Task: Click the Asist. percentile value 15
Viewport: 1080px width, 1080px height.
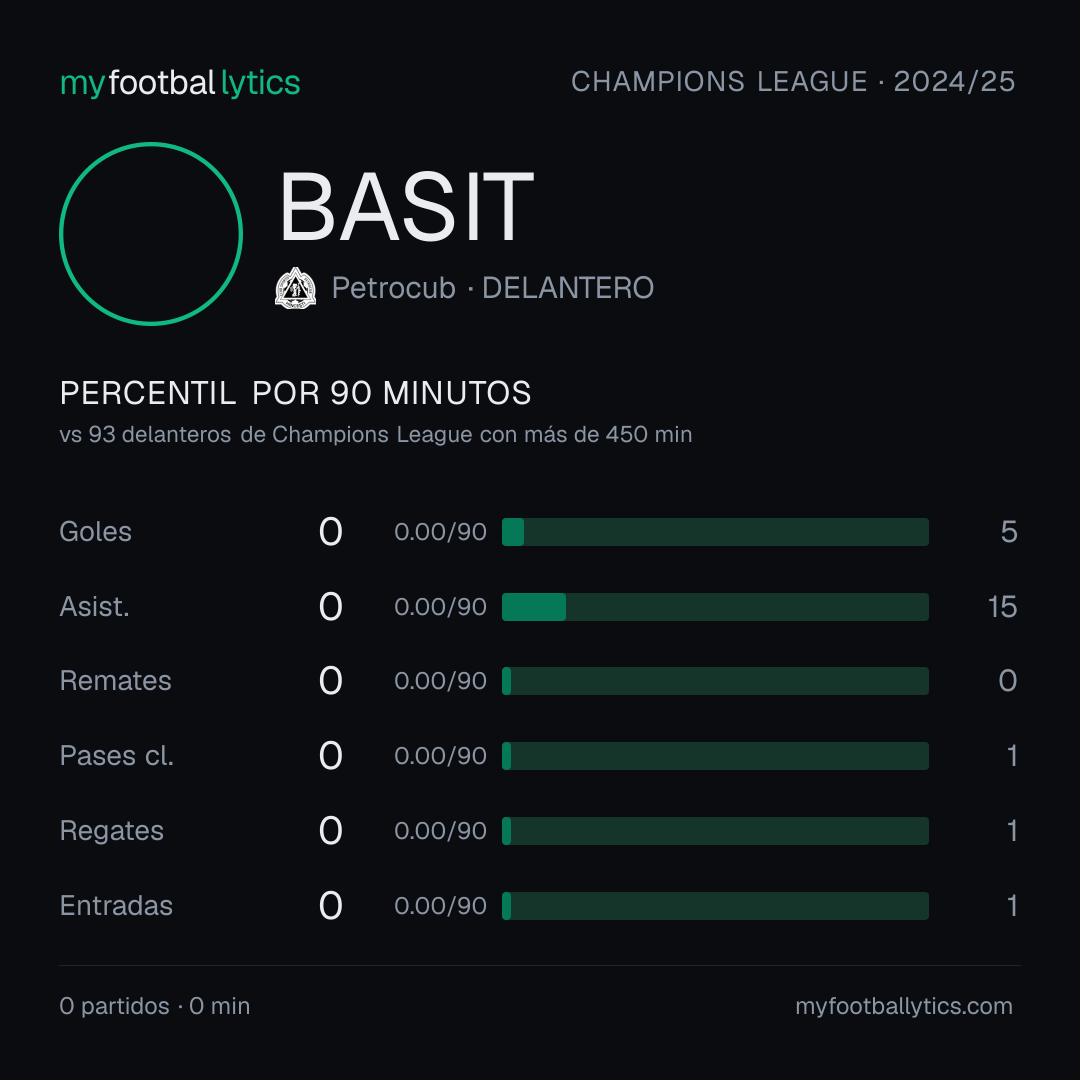Action: tap(1002, 607)
